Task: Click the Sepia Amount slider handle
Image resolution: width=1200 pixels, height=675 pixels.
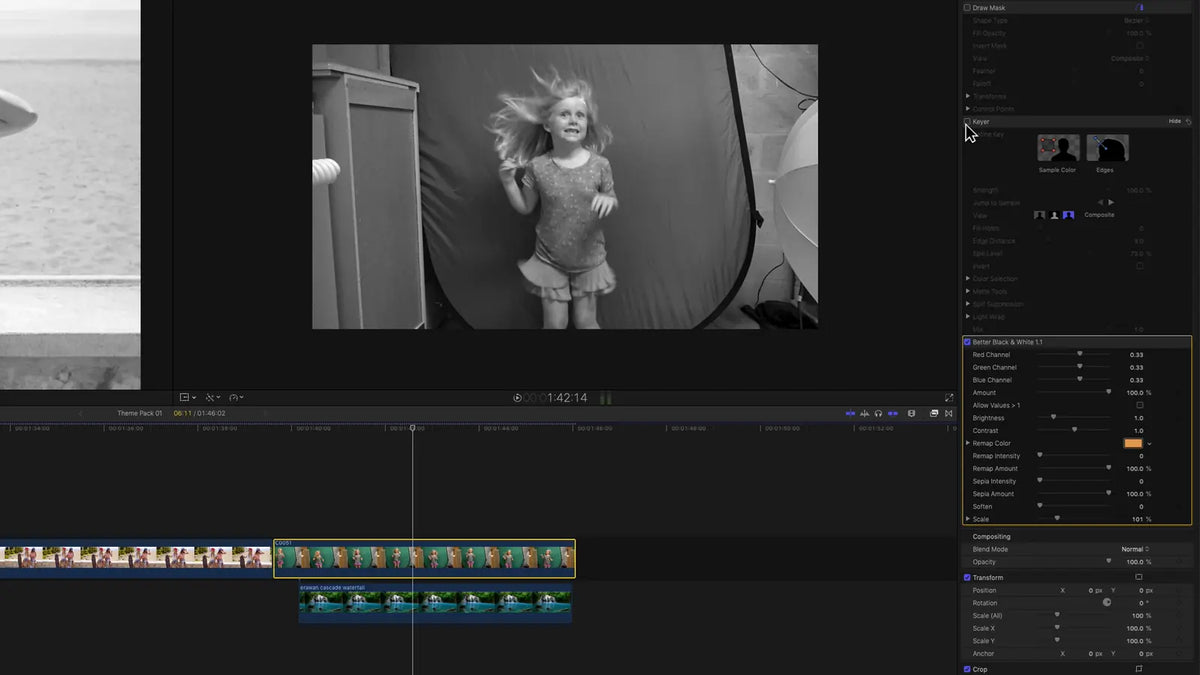Action: 1108,493
